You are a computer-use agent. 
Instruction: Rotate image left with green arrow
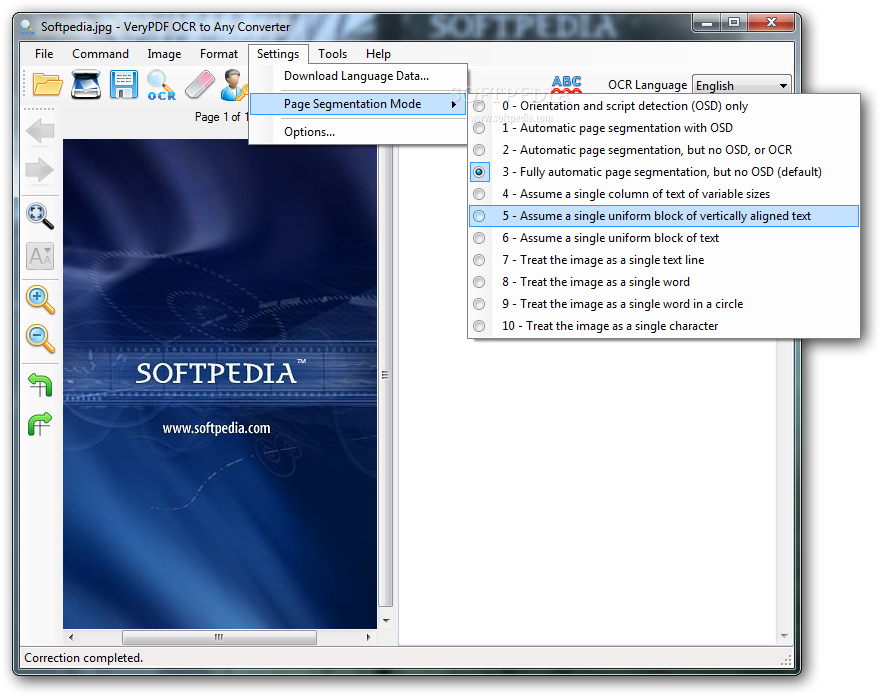click(40, 385)
